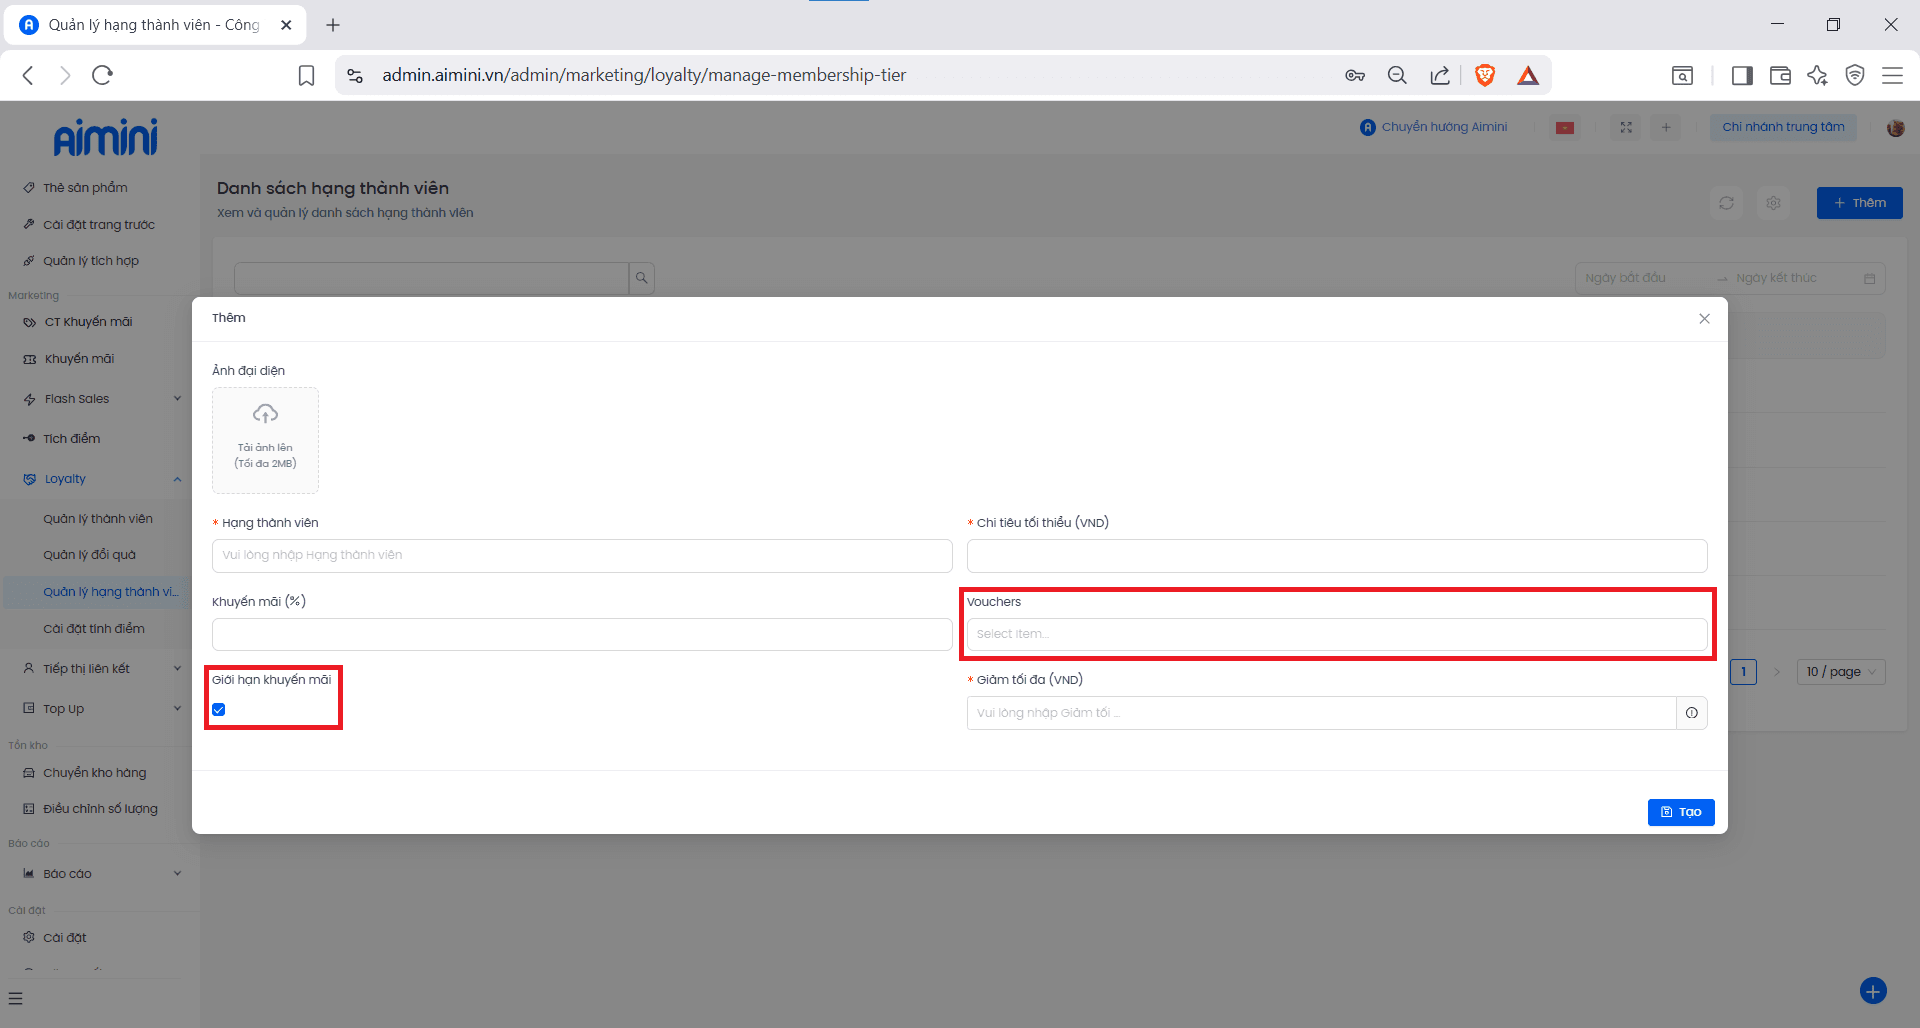The width and height of the screenshot is (1920, 1028).
Task: Open Cài đặt tính điểm menu item
Action: click(94, 629)
